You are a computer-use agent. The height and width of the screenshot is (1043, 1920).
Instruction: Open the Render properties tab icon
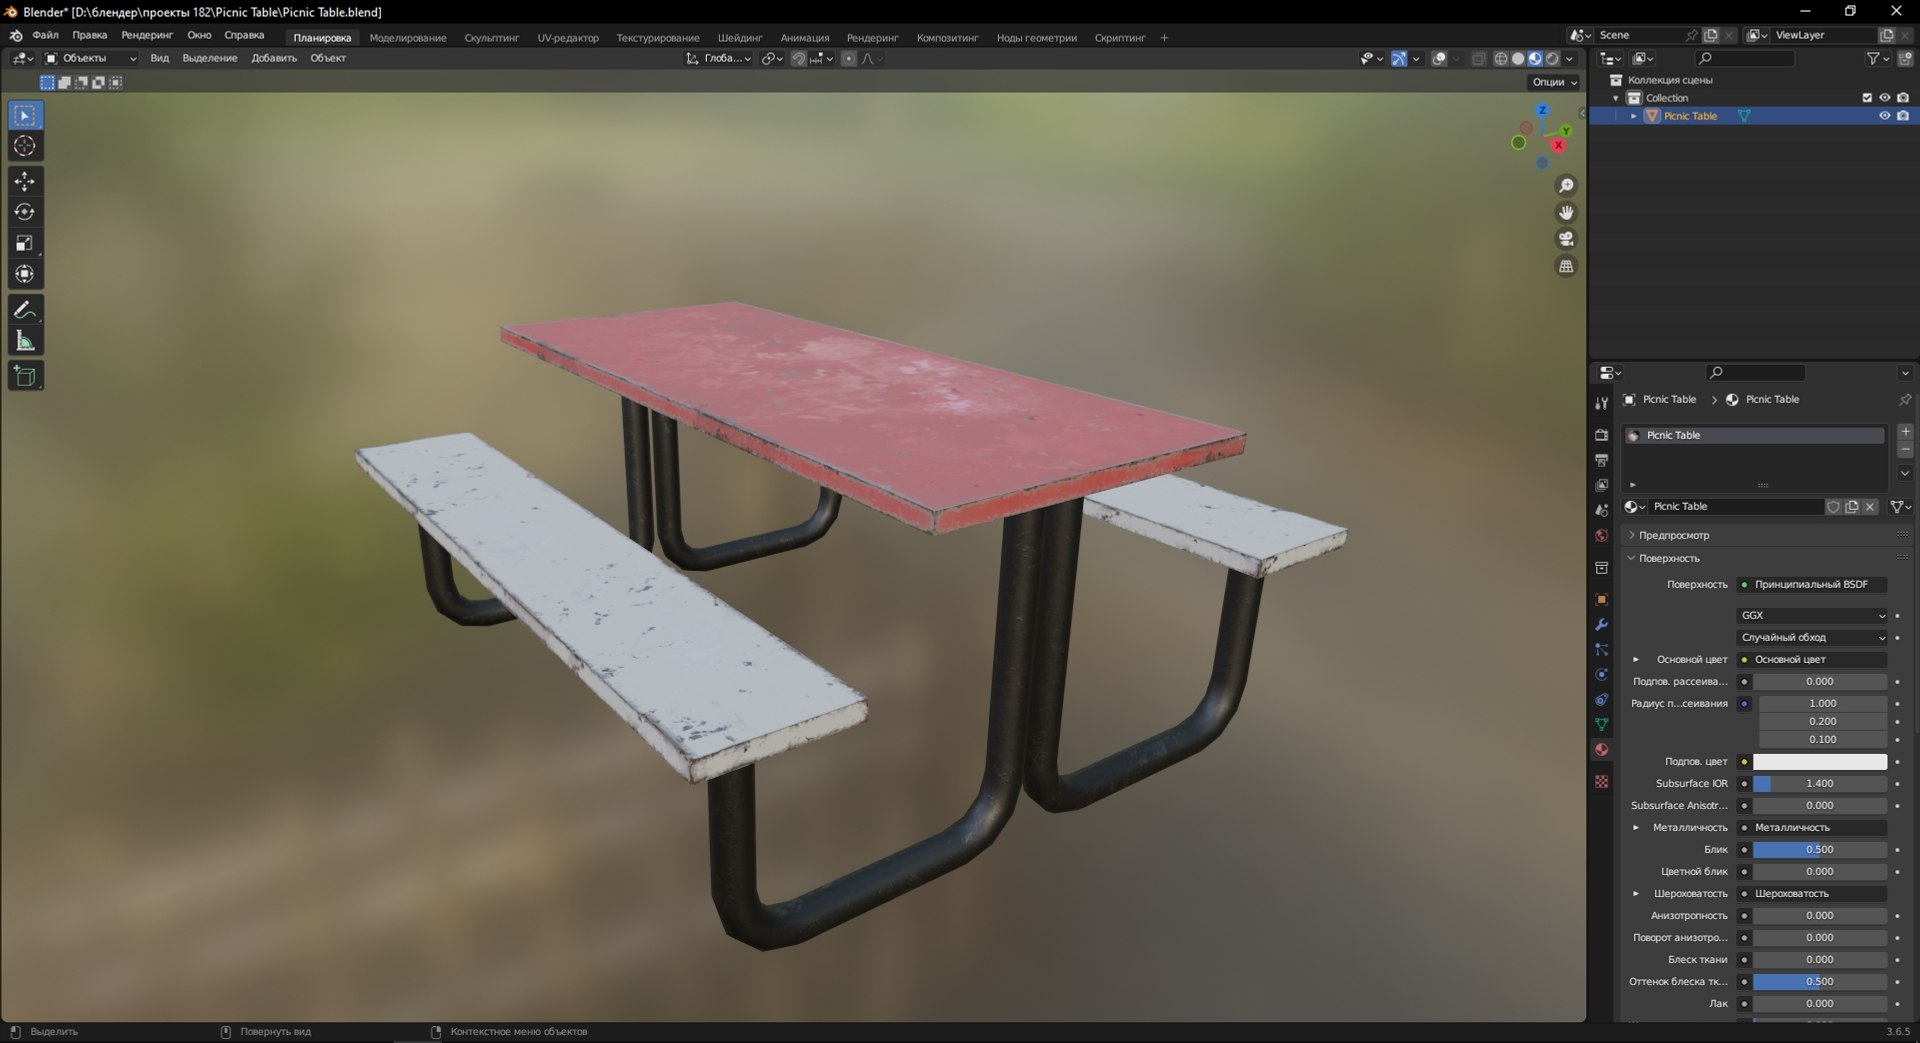[x=1601, y=435]
